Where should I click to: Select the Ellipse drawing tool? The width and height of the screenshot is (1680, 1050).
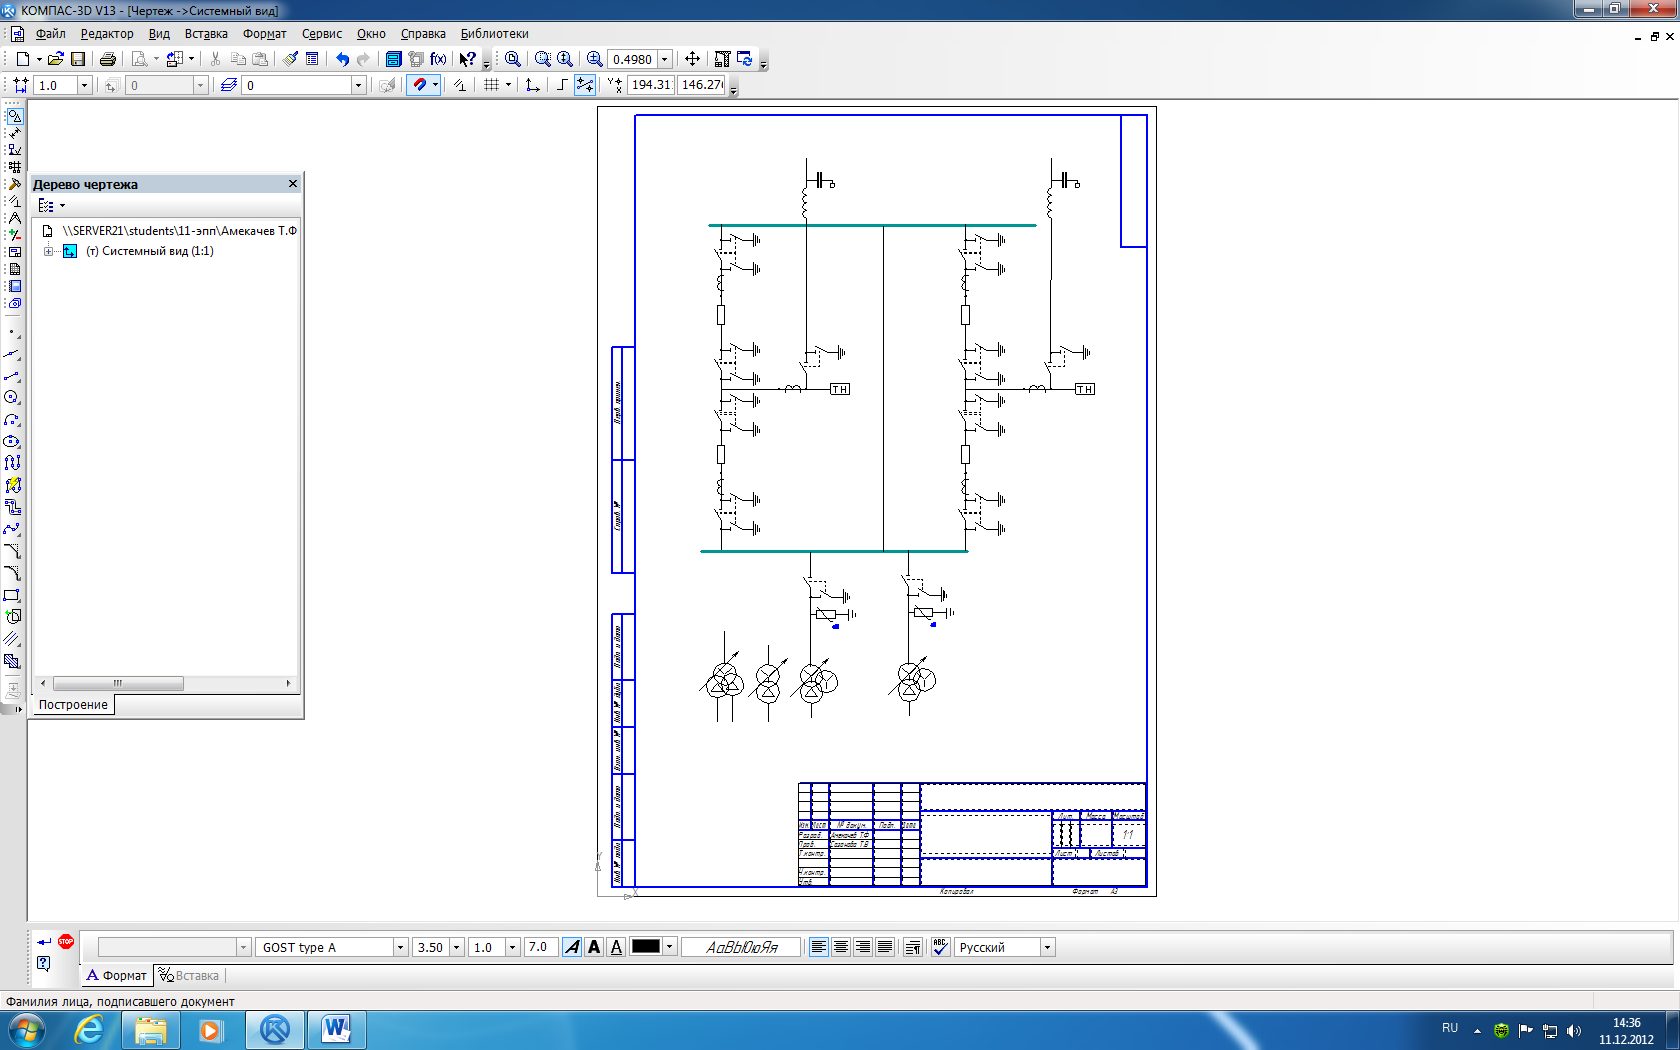[x=12, y=442]
